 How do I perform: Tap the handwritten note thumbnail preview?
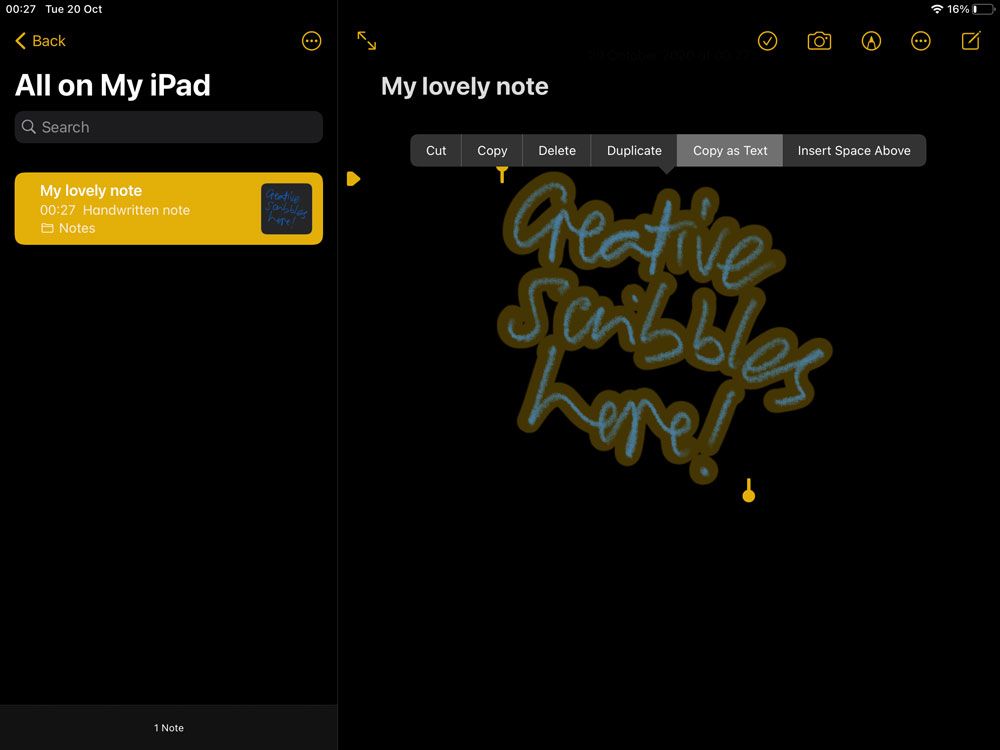coord(286,208)
